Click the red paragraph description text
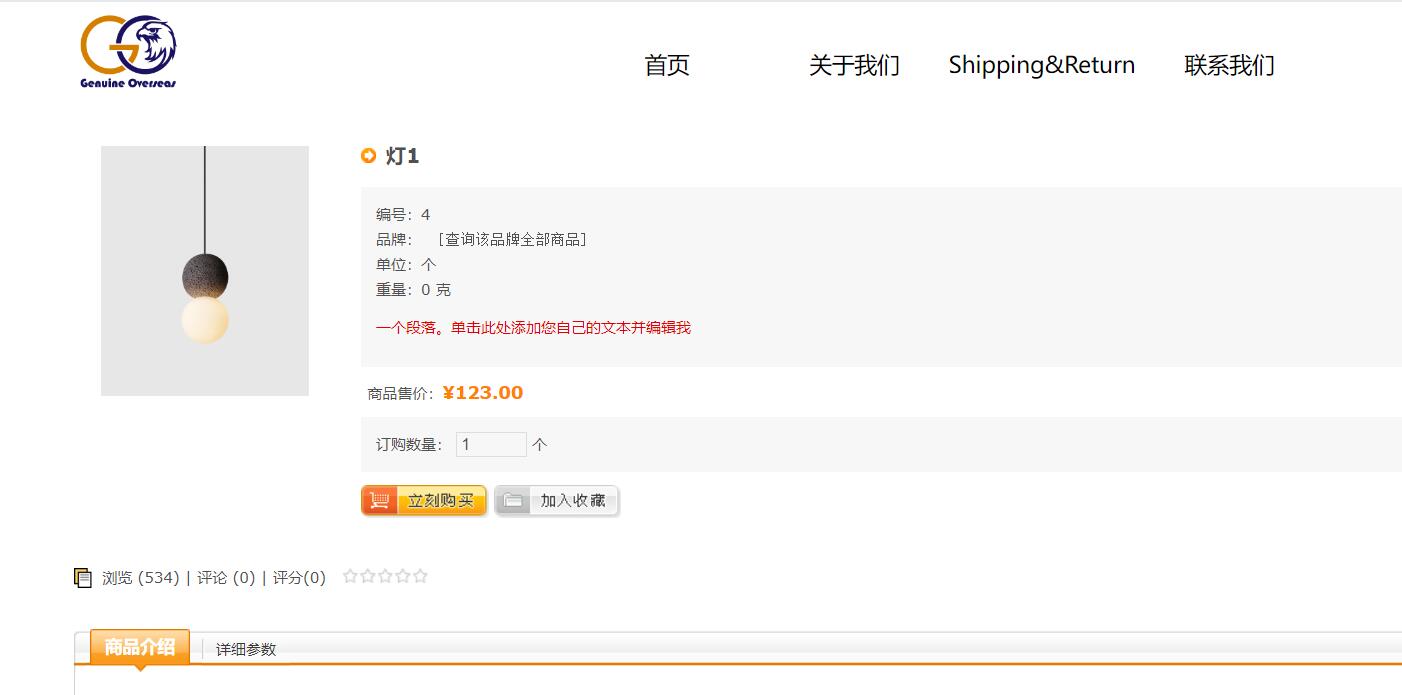Screen dimensions: 1402x695 click(x=533, y=328)
